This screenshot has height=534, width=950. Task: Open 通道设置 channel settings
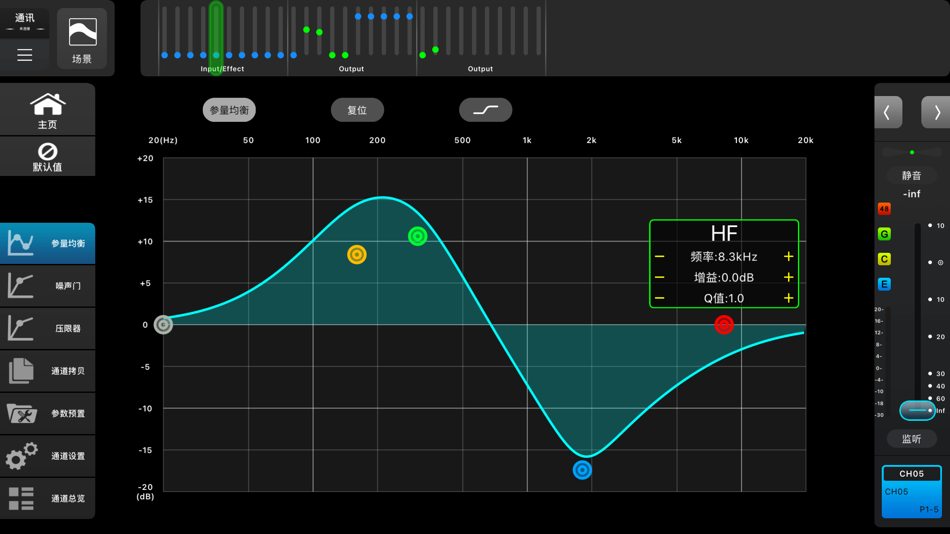[47, 456]
